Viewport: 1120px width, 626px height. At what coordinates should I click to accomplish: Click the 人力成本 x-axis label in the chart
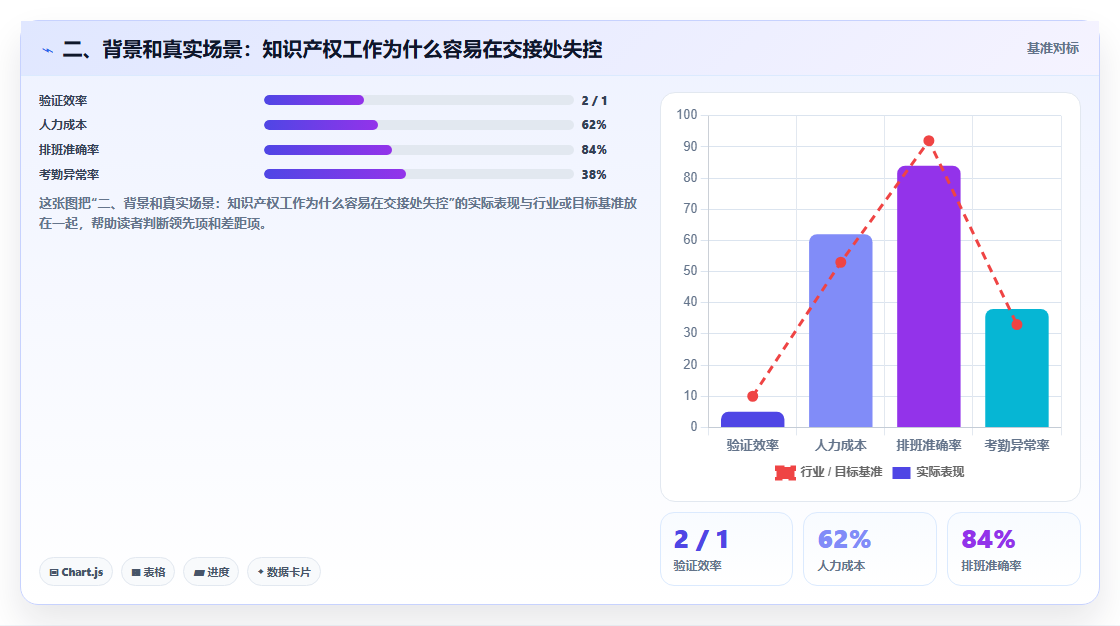pos(841,445)
